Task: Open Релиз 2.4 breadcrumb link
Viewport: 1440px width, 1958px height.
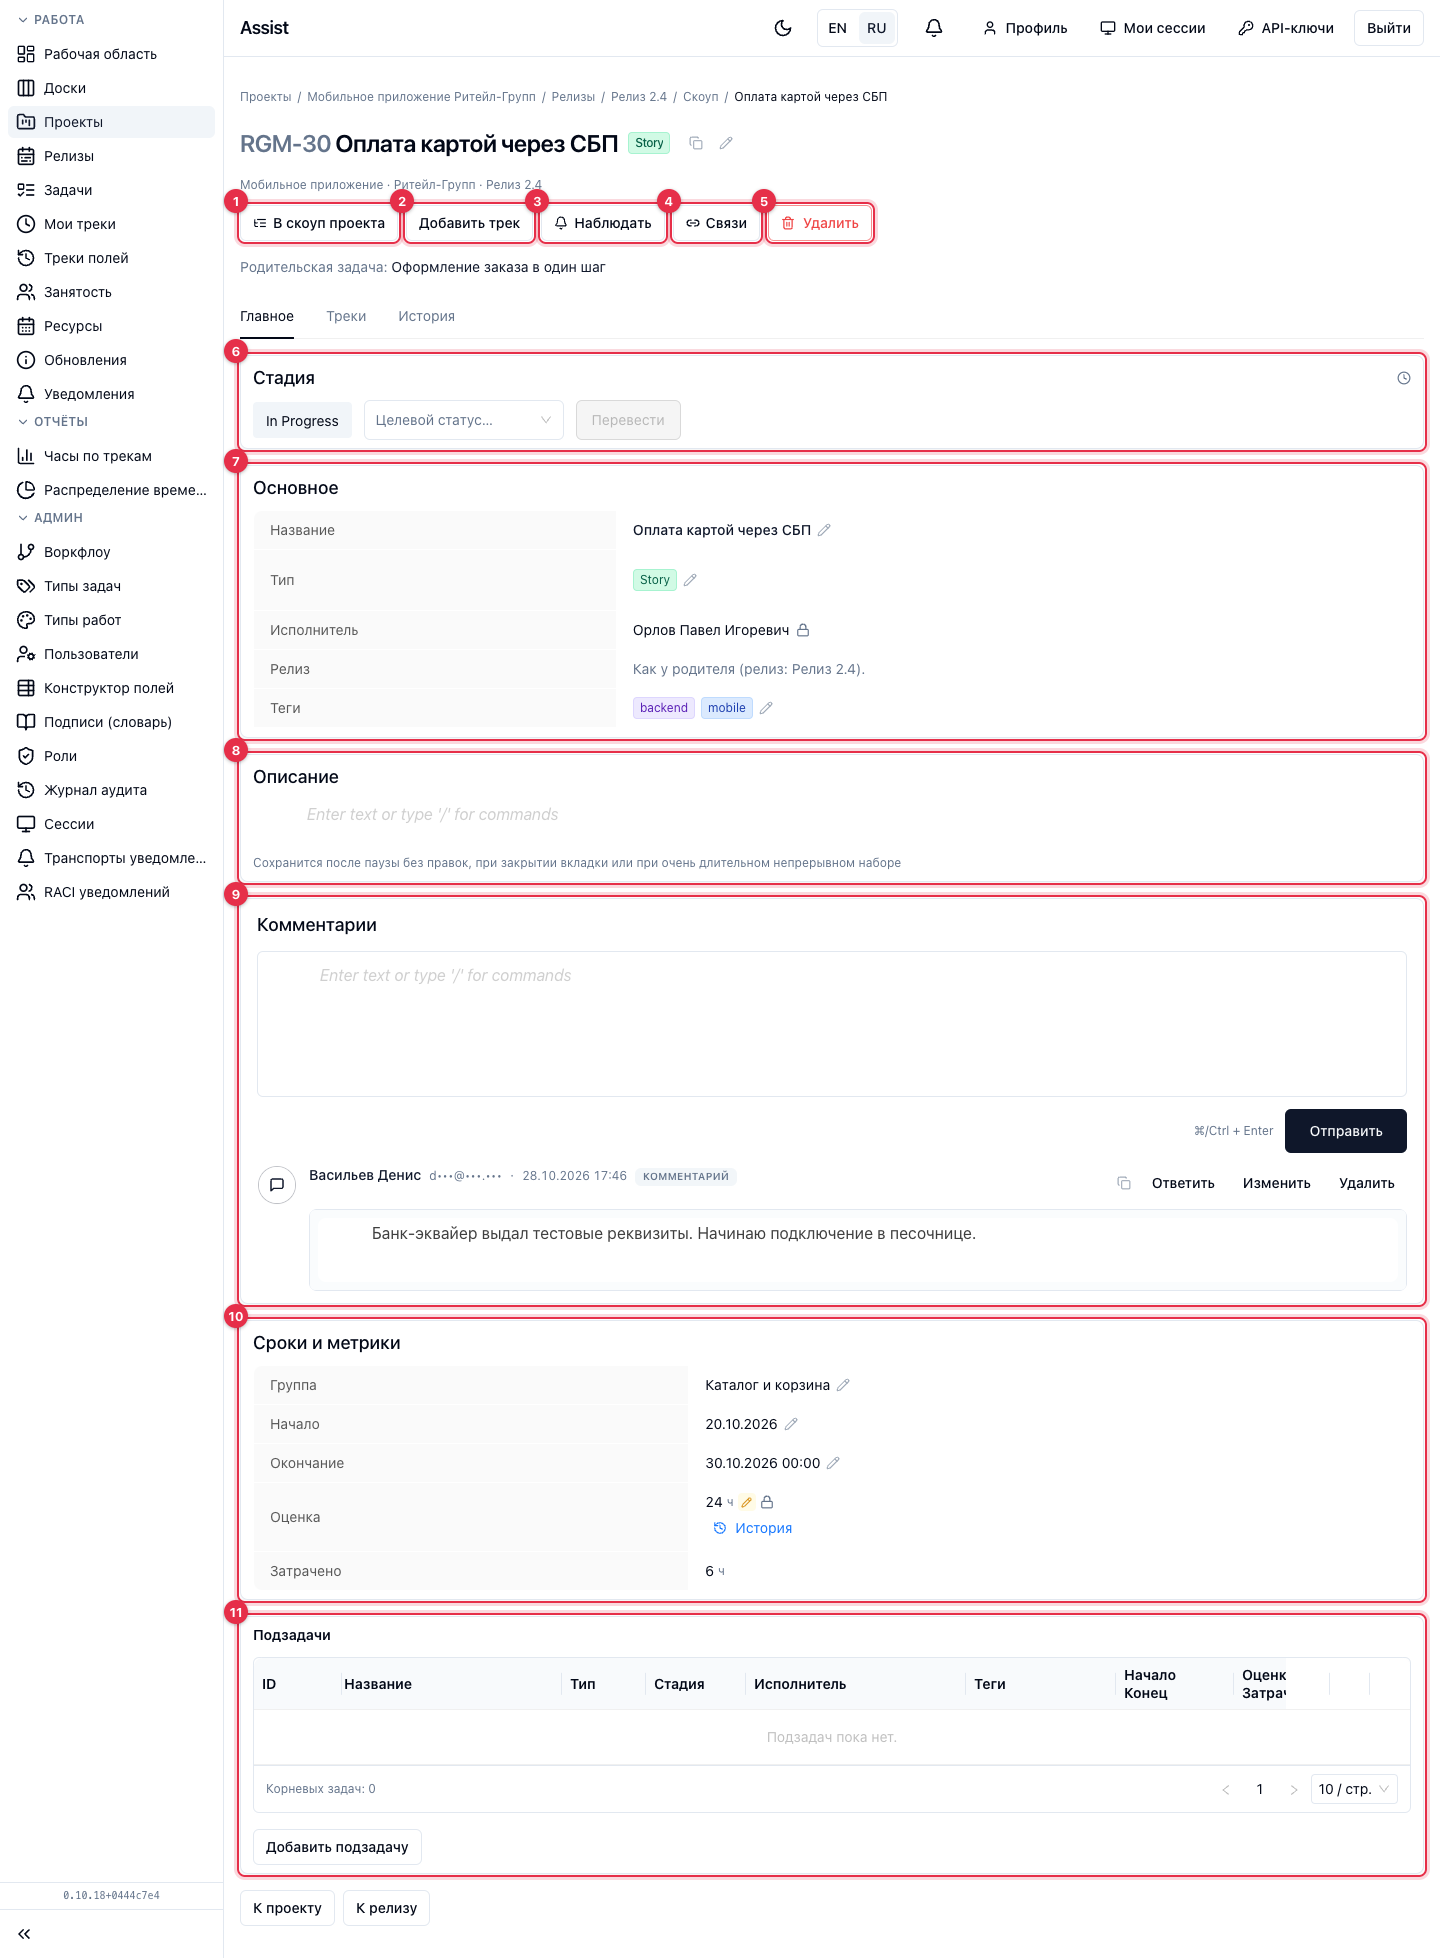Action: (x=639, y=97)
